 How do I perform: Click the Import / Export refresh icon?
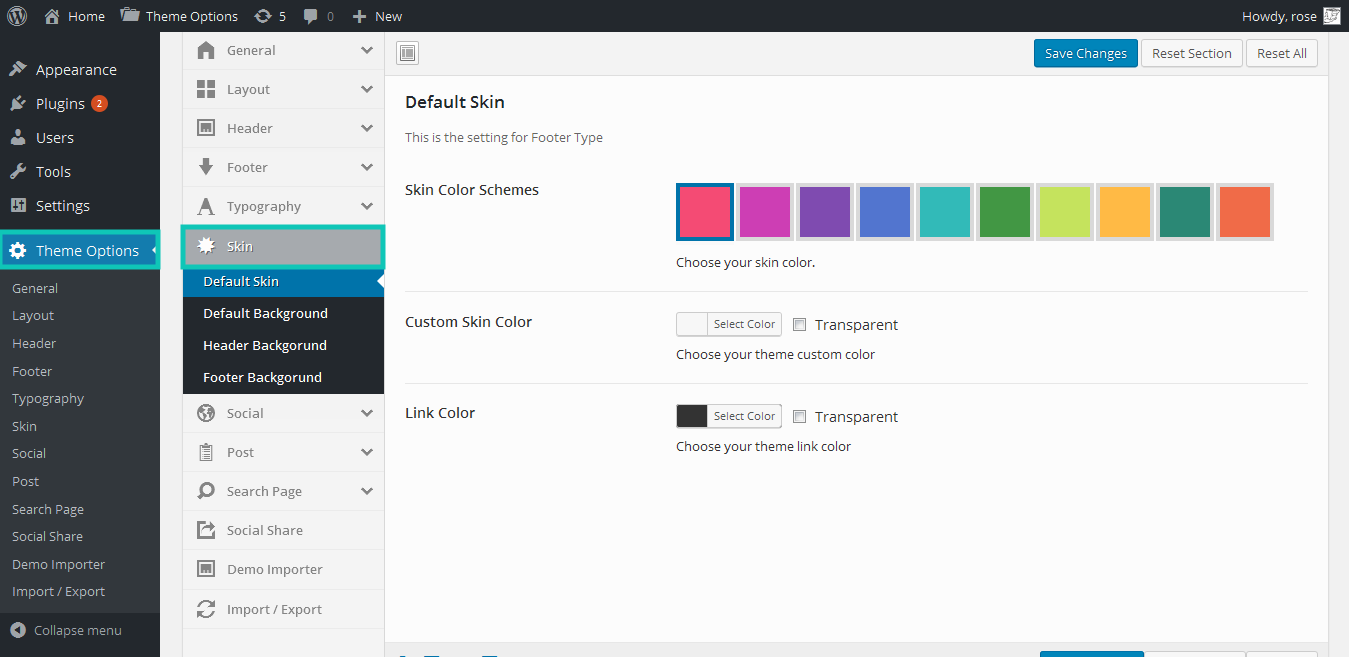point(206,609)
